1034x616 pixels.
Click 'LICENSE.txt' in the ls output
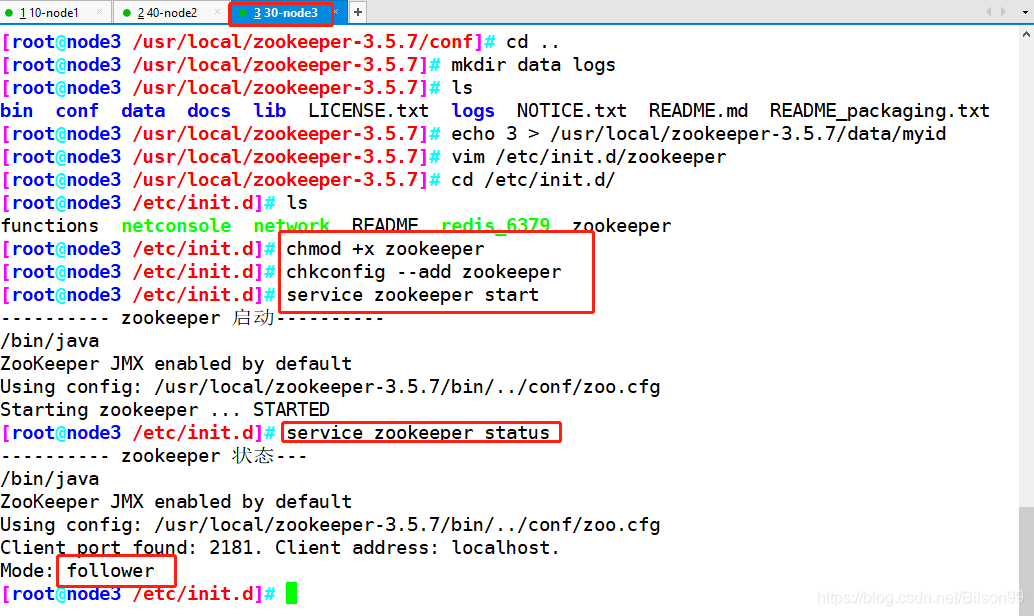click(368, 111)
